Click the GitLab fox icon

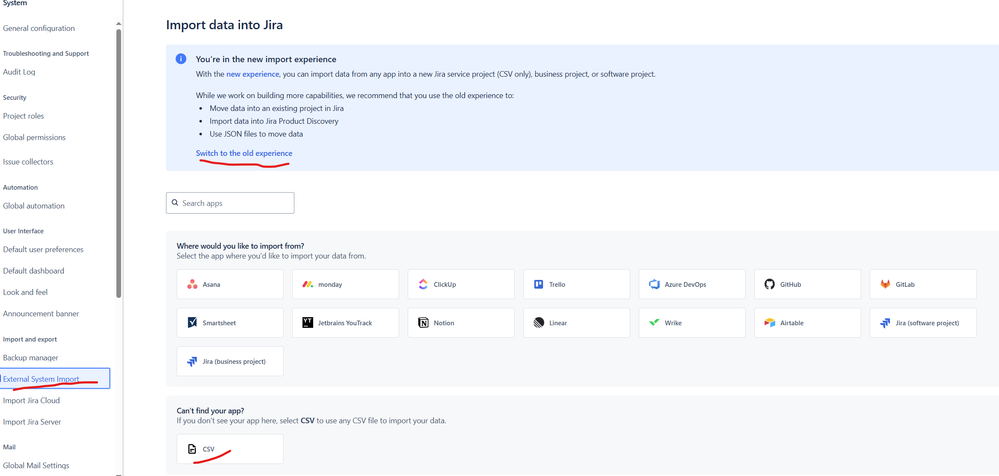pyautogui.click(x=885, y=285)
